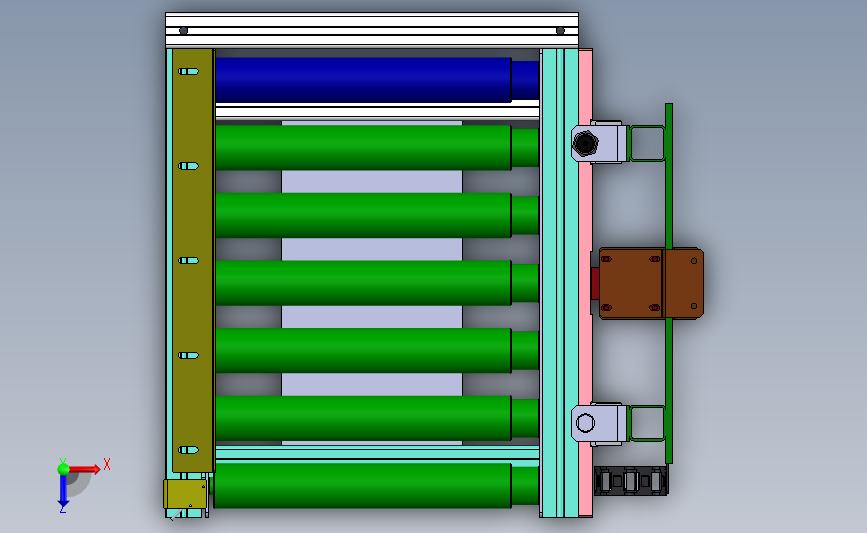Select the bearing block with the empty circle hole
Image resolution: width=867 pixels, height=533 pixels.
[599, 424]
